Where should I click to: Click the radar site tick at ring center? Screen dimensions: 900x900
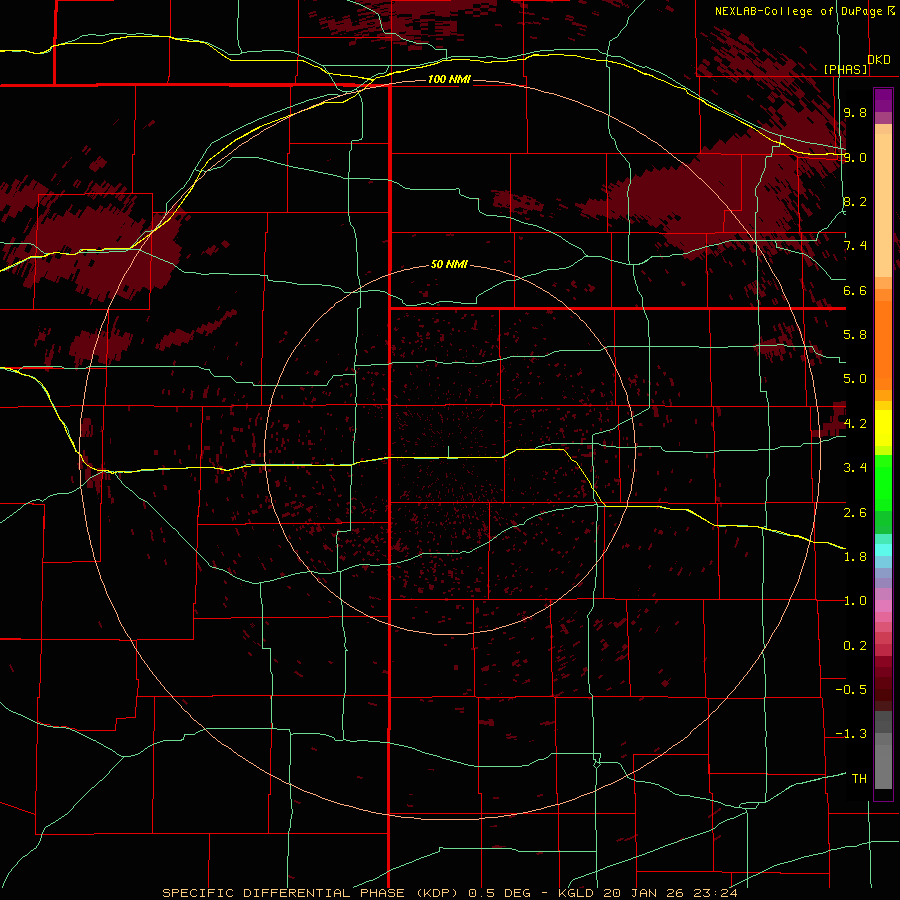tap(448, 452)
